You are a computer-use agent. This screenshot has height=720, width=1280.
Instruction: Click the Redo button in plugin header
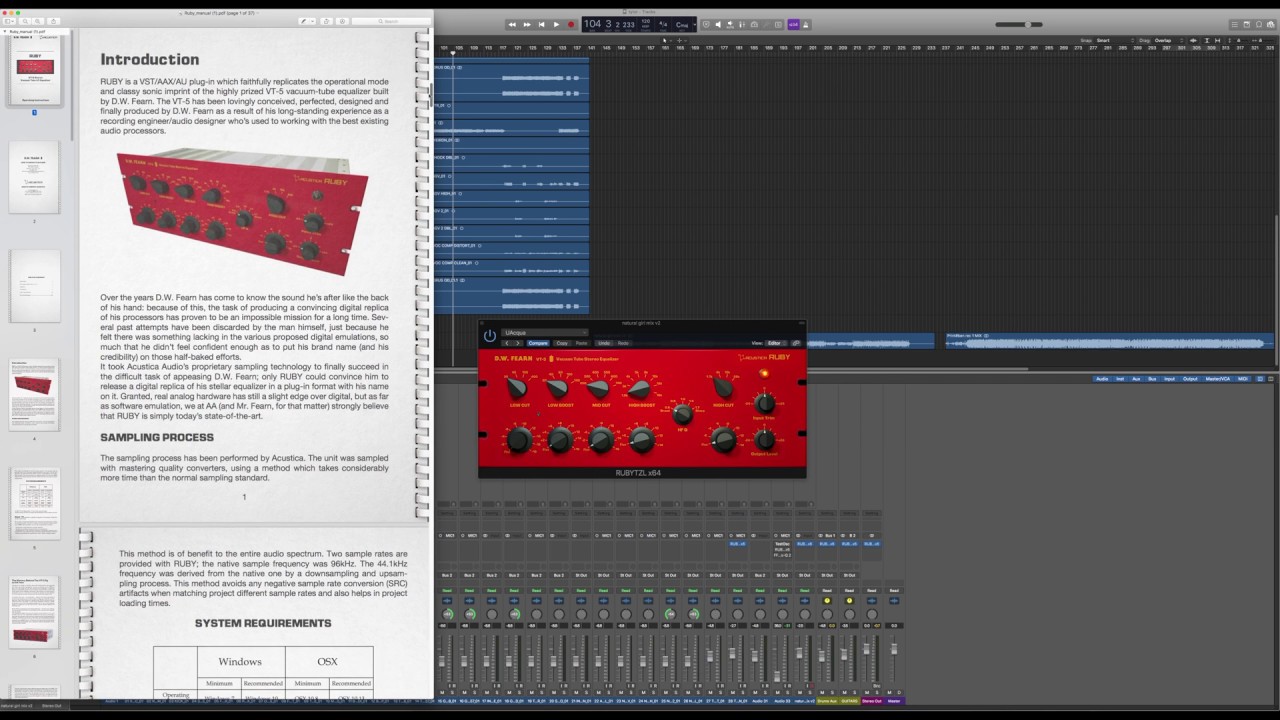pyautogui.click(x=623, y=343)
